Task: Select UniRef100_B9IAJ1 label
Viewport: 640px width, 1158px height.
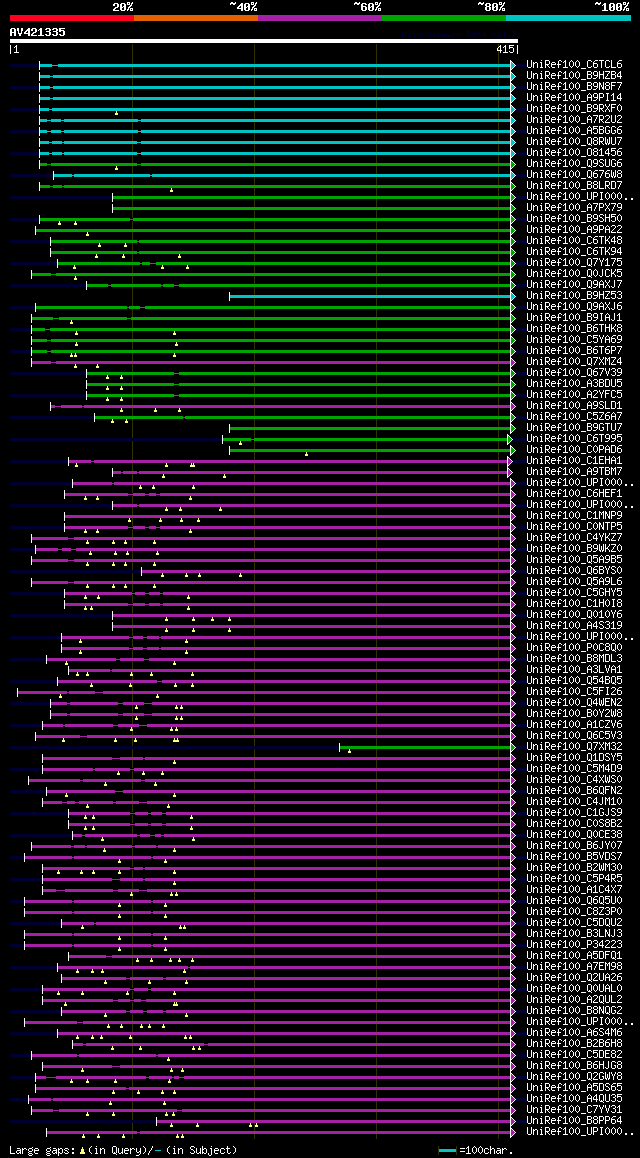Action: pos(574,318)
